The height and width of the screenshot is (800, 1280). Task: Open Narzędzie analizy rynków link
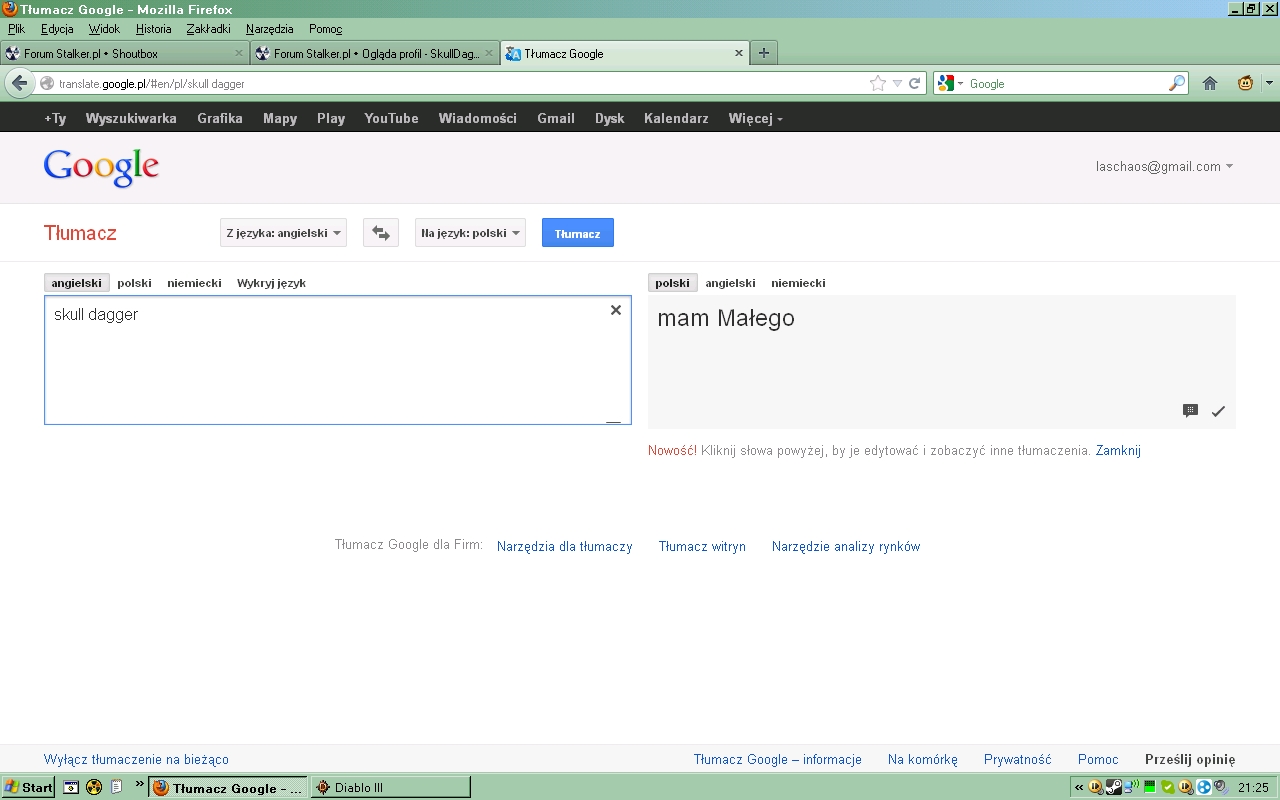(846, 547)
